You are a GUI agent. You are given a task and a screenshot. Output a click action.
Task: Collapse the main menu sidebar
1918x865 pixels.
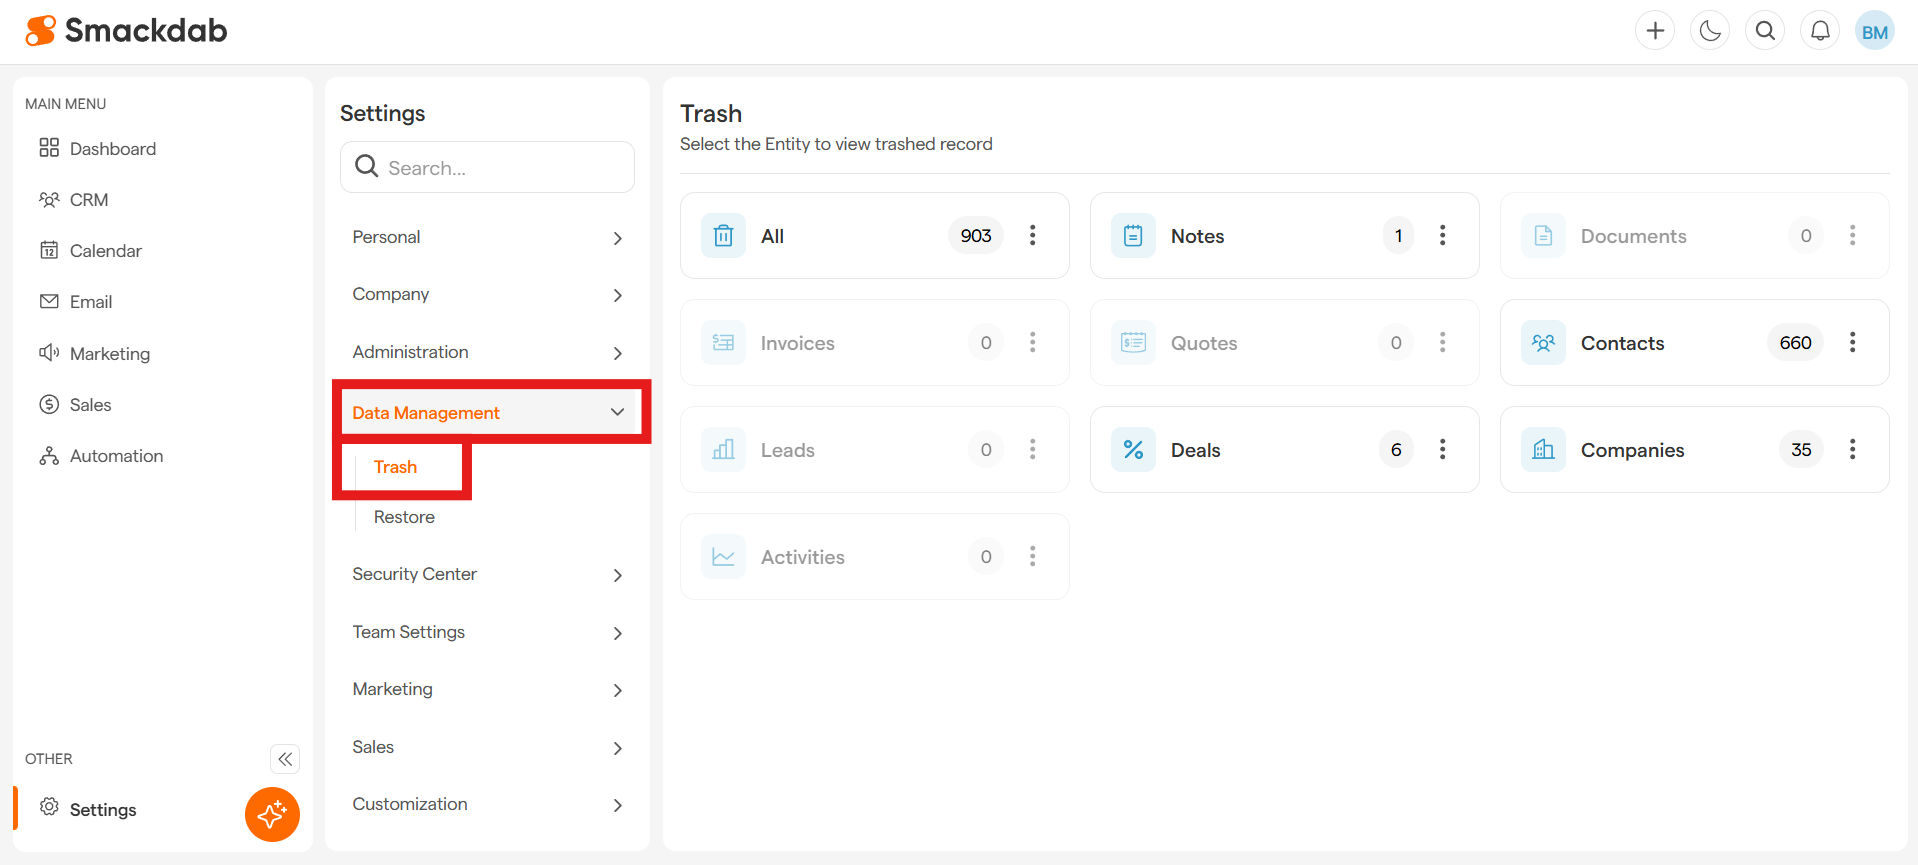click(285, 759)
